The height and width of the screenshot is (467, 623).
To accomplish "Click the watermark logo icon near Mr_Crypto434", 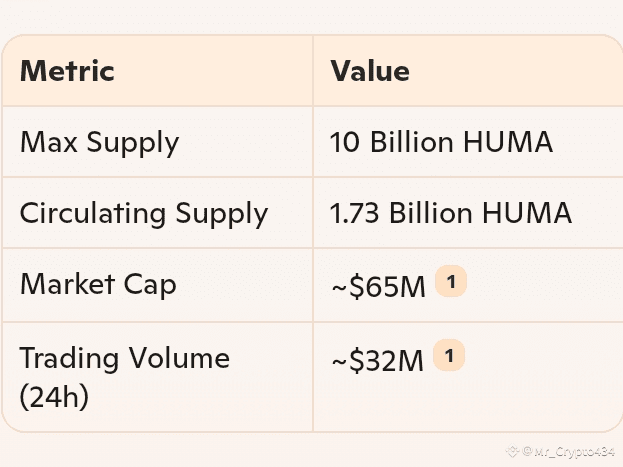I will click(513, 451).
